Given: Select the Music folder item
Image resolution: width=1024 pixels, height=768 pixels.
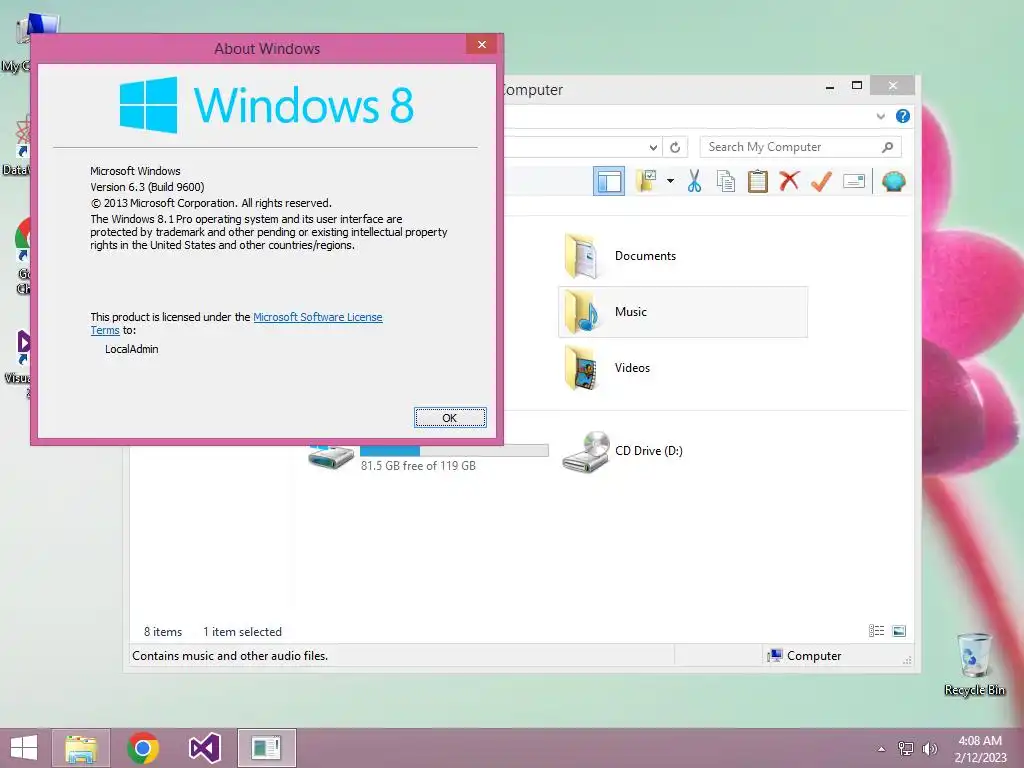Looking at the screenshot, I should 682,312.
